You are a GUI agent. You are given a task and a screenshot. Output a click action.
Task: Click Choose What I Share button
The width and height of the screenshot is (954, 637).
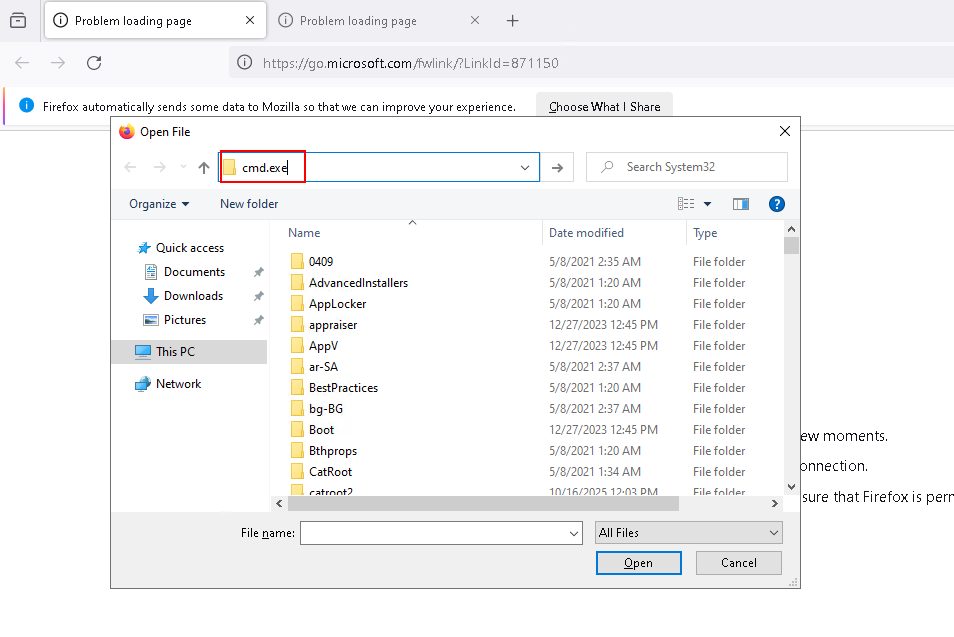point(604,106)
